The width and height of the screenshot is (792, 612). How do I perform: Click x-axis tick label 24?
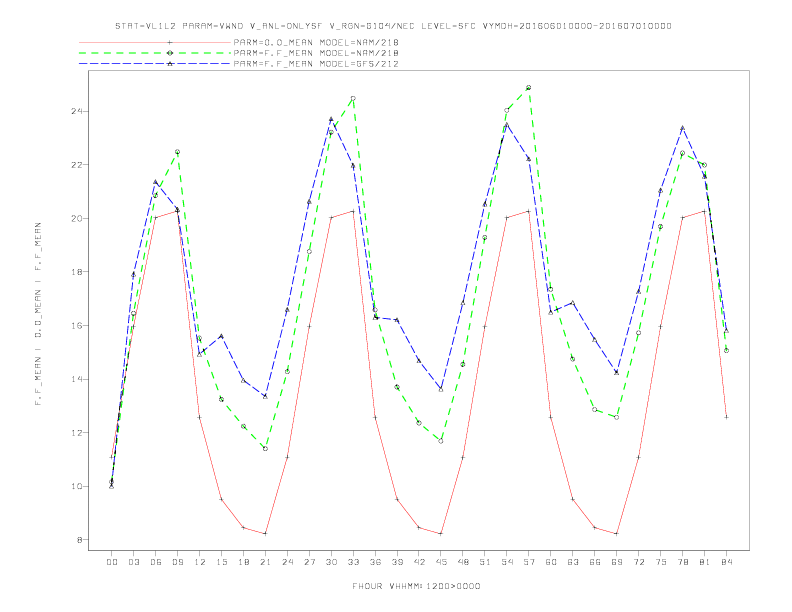(287, 562)
